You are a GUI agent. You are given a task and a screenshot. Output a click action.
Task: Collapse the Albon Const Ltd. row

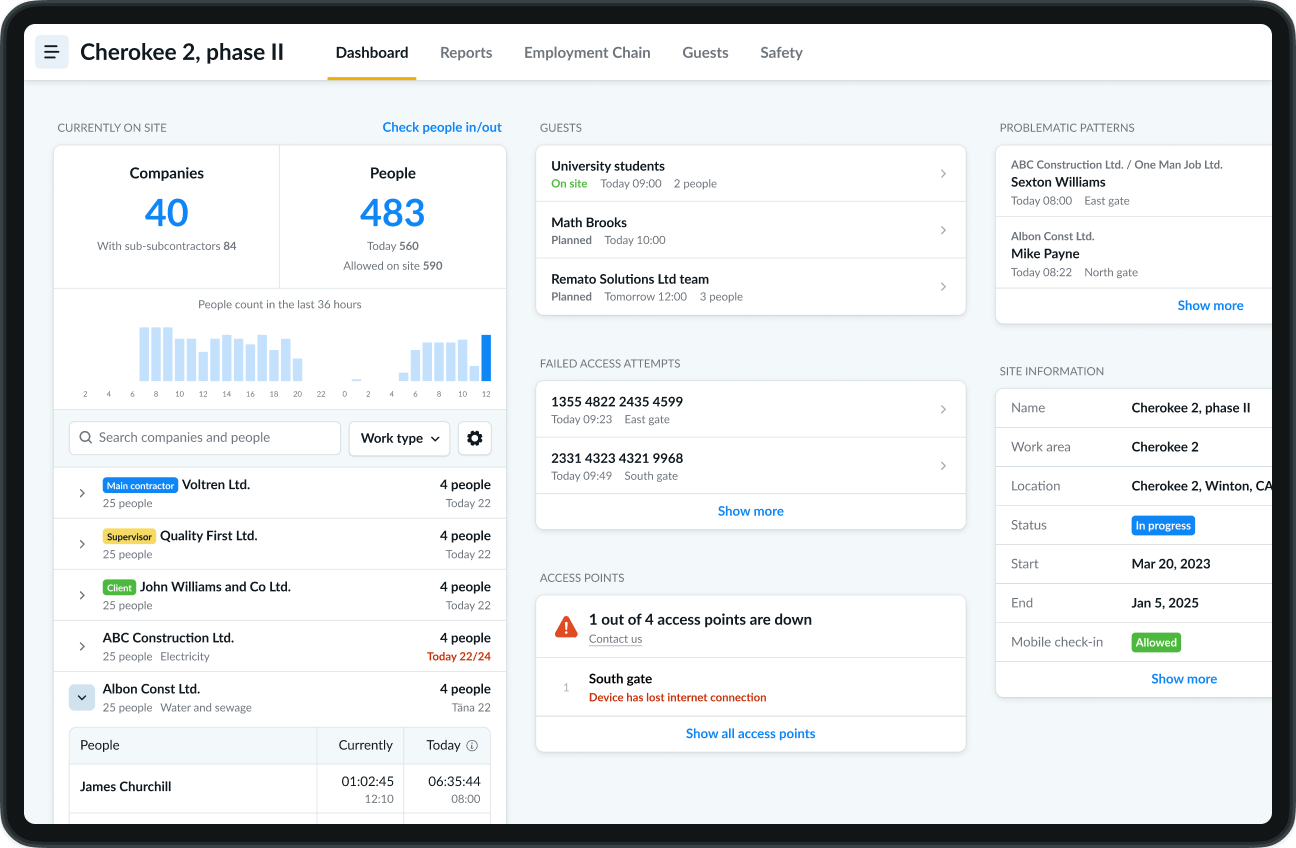coord(82,697)
